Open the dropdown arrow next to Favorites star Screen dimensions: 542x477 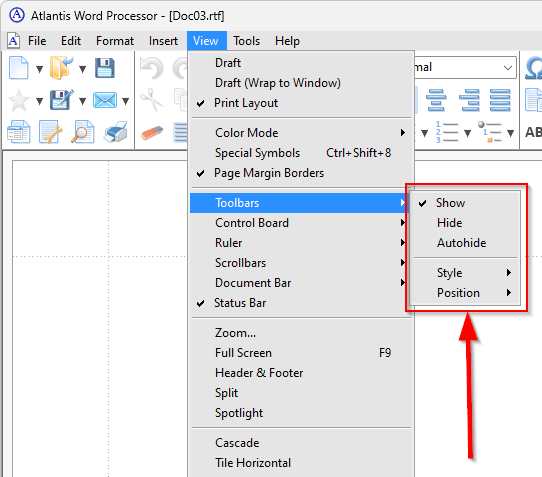tap(40, 101)
